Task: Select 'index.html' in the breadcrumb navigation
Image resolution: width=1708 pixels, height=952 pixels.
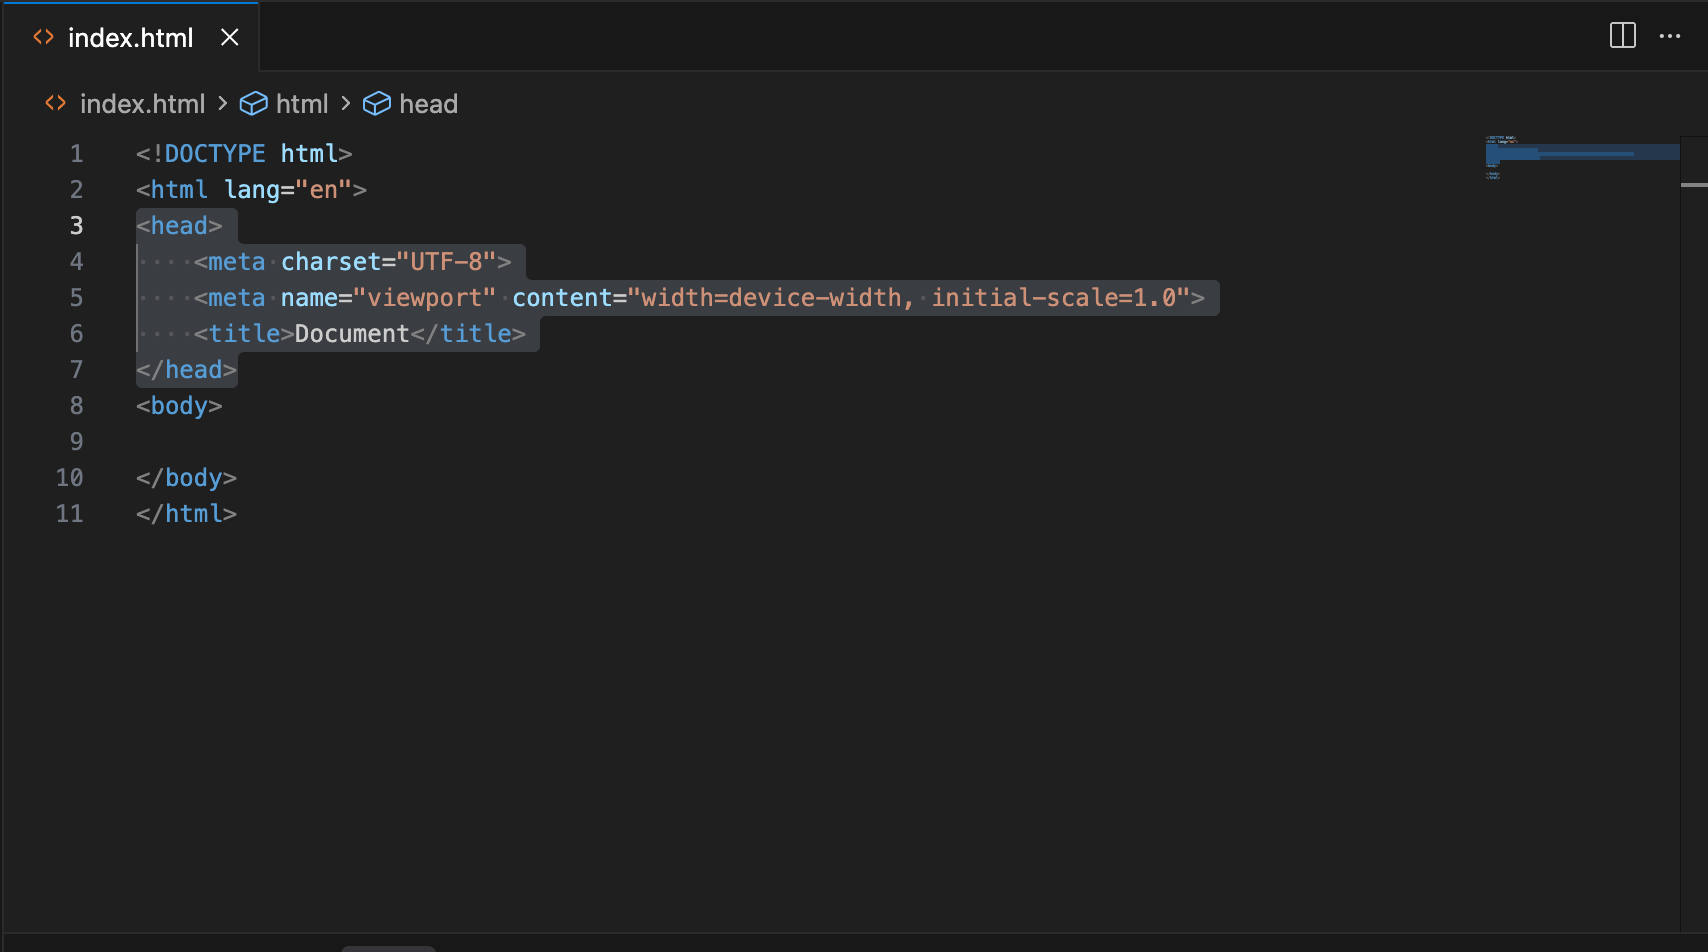Action: [x=143, y=103]
